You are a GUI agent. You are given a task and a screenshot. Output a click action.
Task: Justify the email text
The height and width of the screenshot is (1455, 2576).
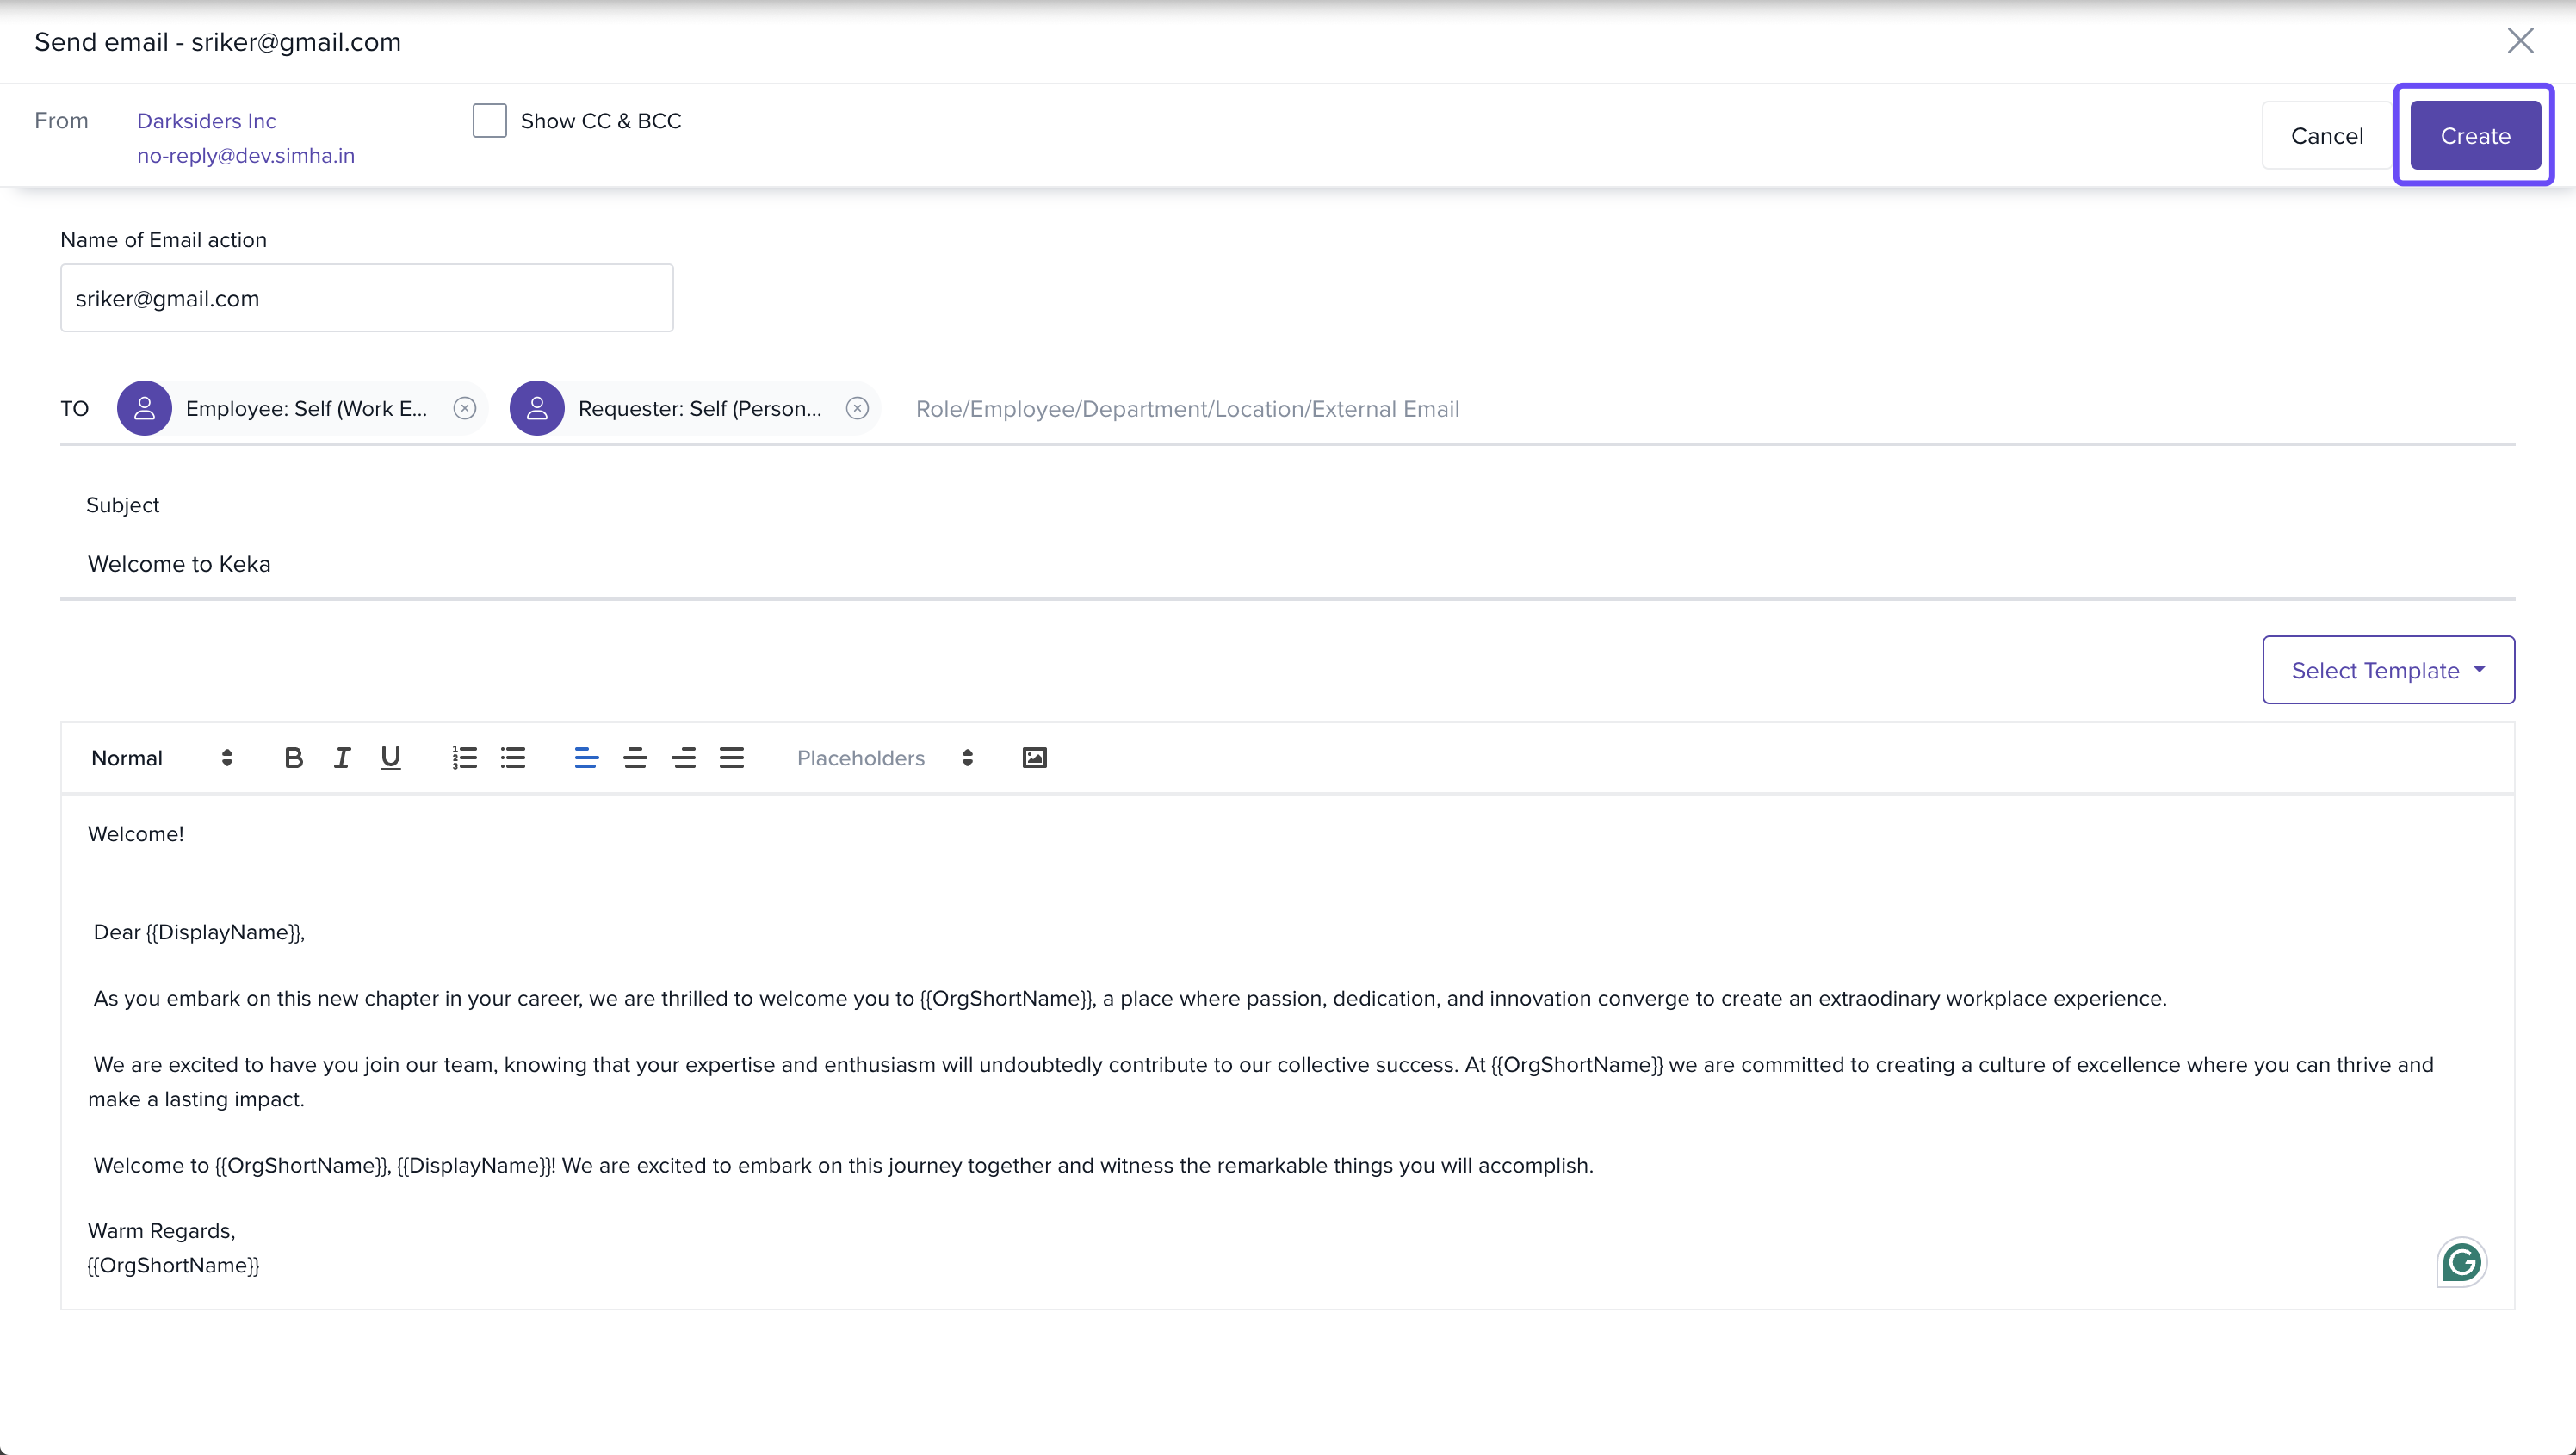732,758
